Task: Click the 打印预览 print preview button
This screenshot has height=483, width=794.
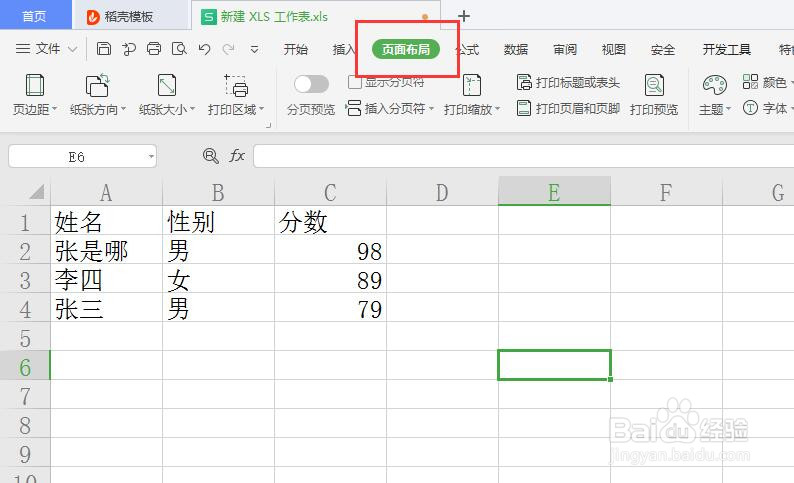Action: (654, 95)
